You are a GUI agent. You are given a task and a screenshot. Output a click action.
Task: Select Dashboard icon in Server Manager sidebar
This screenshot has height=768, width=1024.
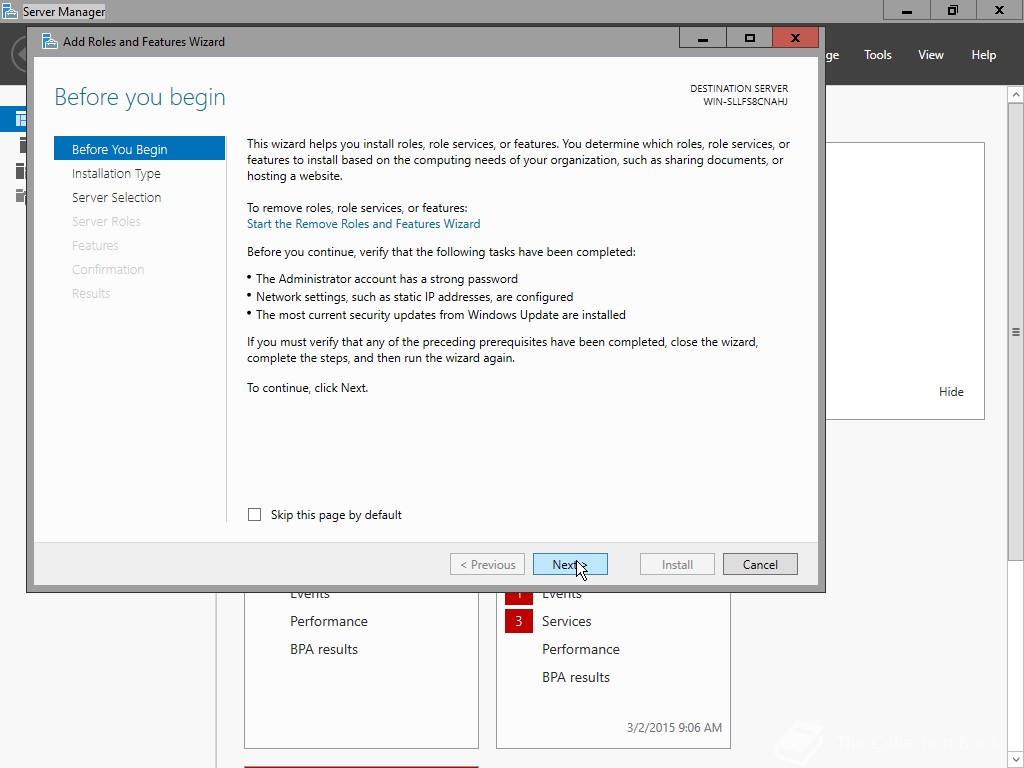click(20, 119)
